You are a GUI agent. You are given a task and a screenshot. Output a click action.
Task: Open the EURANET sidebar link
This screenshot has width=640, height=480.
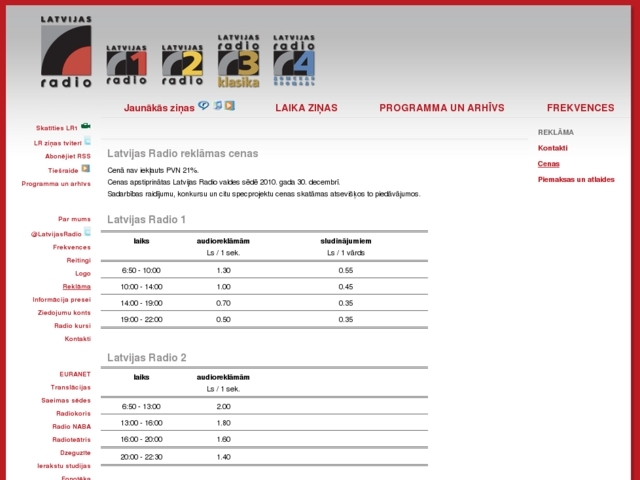click(75, 374)
